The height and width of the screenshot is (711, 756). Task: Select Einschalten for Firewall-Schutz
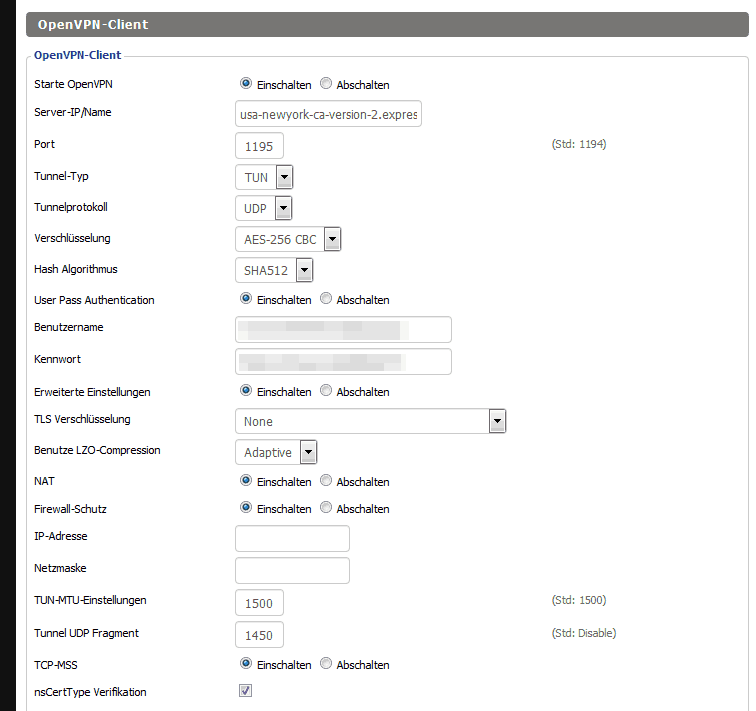click(x=246, y=508)
